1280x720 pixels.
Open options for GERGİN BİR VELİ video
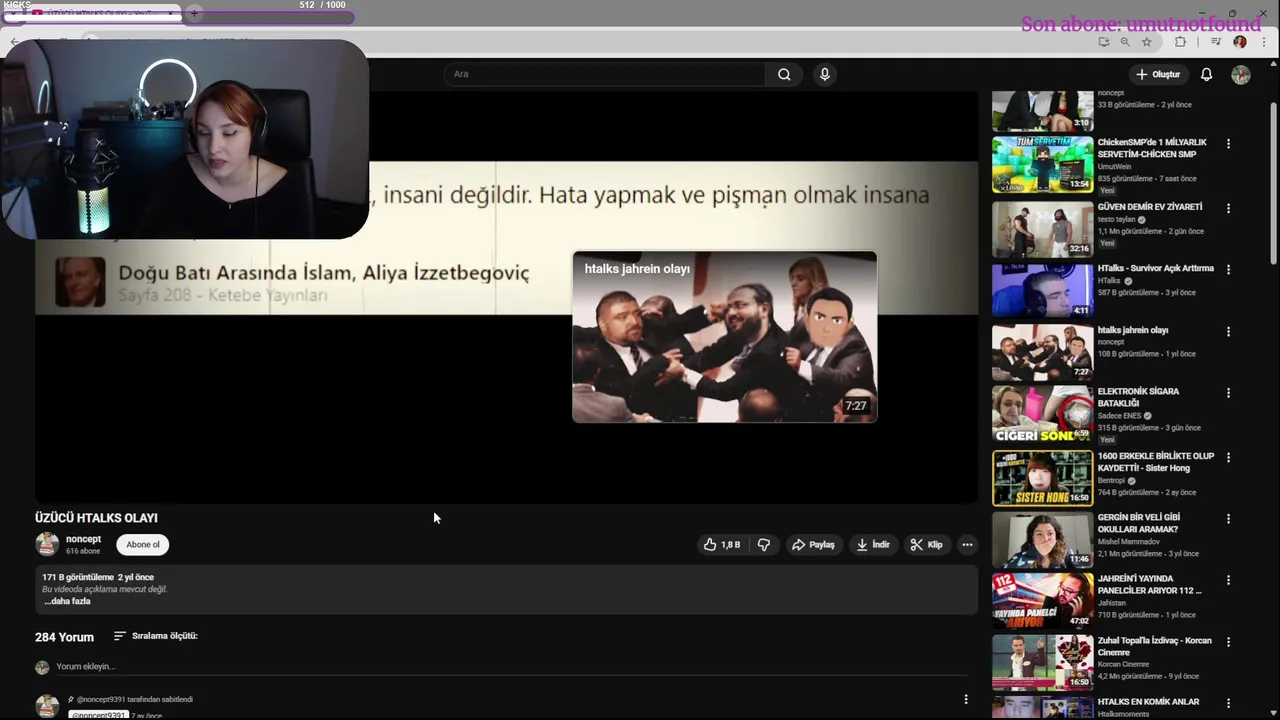coord(1228,519)
